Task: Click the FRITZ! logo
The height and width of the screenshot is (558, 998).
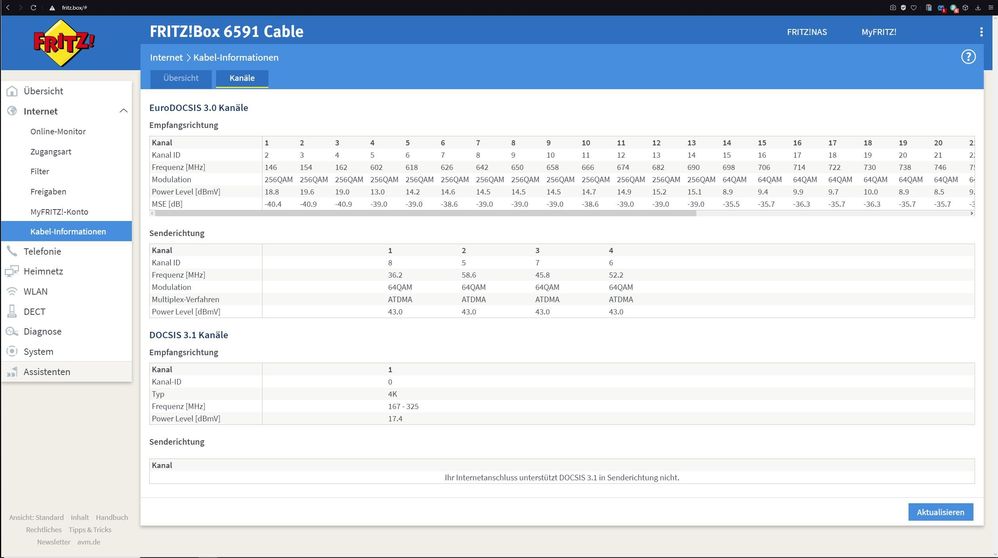Action: (x=63, y=43)
